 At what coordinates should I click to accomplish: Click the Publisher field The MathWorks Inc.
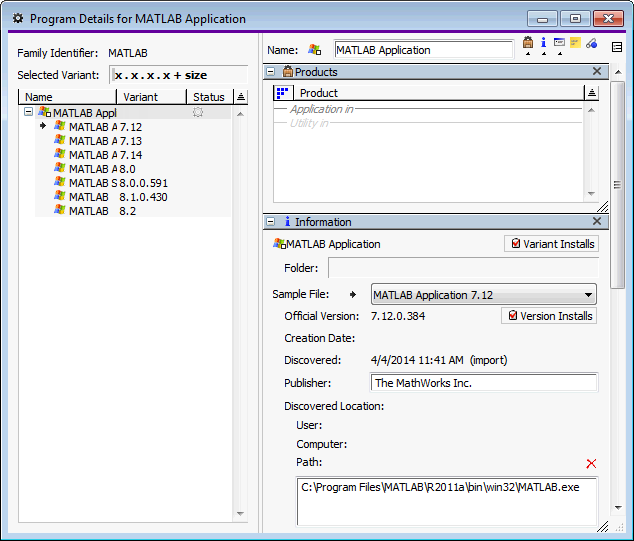point(484,383)
